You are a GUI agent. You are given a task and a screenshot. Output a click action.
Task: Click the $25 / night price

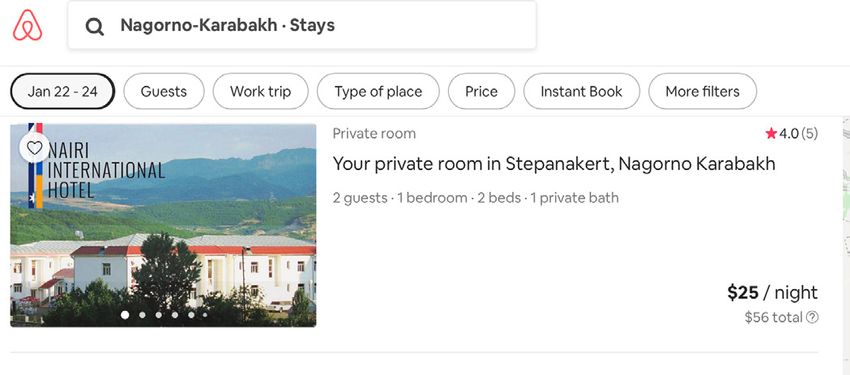(x=772, y=293)
